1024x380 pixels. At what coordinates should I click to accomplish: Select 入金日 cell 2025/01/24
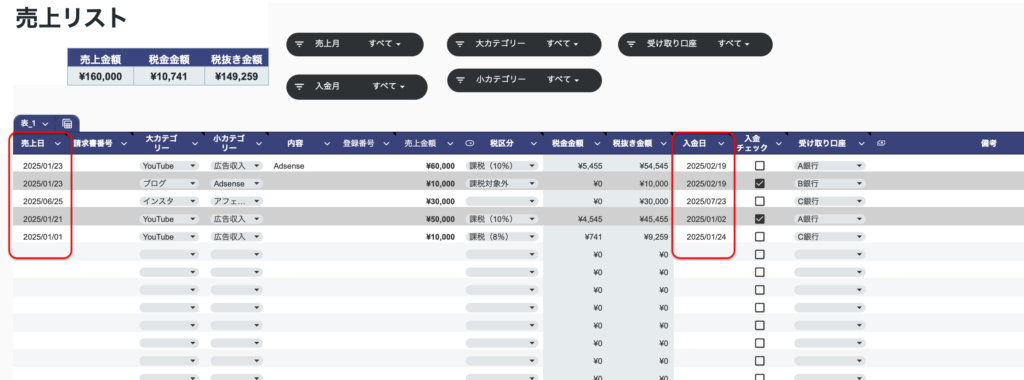pyautogui.click(x=706, y=236)
